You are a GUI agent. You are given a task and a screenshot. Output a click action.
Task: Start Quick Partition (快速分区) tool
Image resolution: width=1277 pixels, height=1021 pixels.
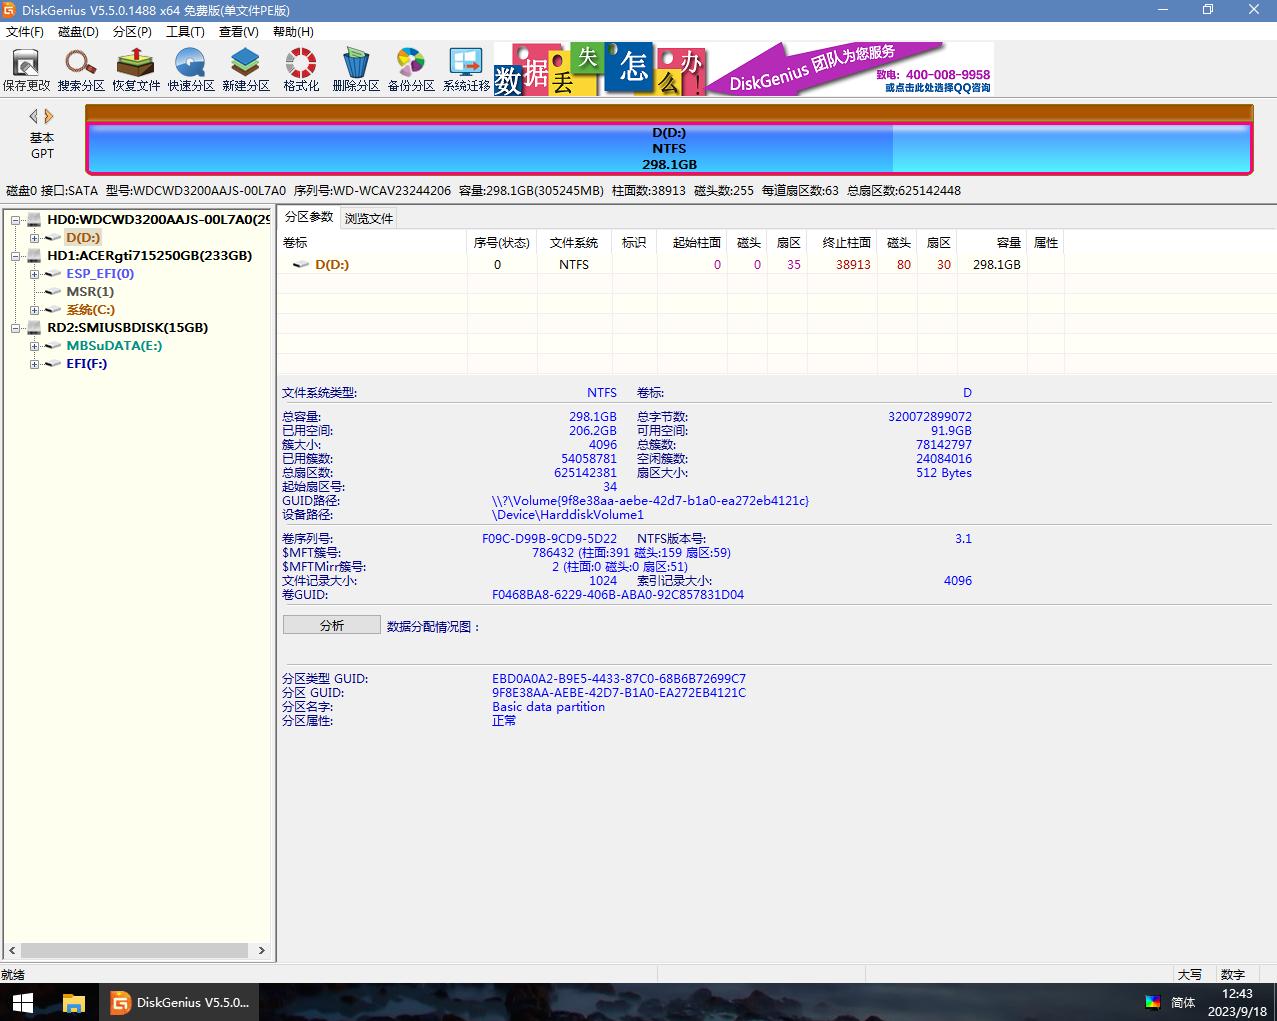coord(191,70)
